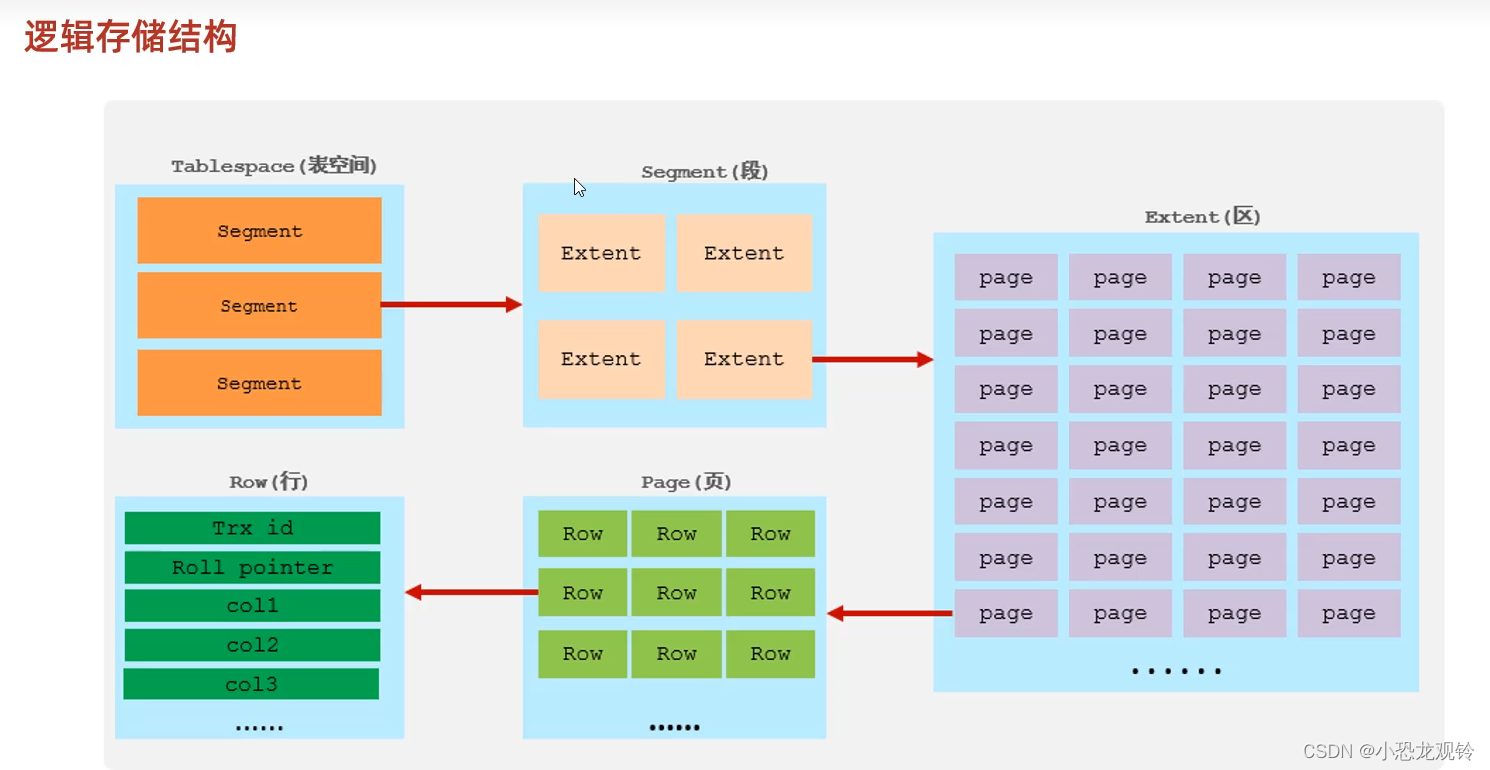Viewport: 1490px width, 770px height.
Task: Click the ellipsis under the purple page grid
Action: [x=1176, y=671]
